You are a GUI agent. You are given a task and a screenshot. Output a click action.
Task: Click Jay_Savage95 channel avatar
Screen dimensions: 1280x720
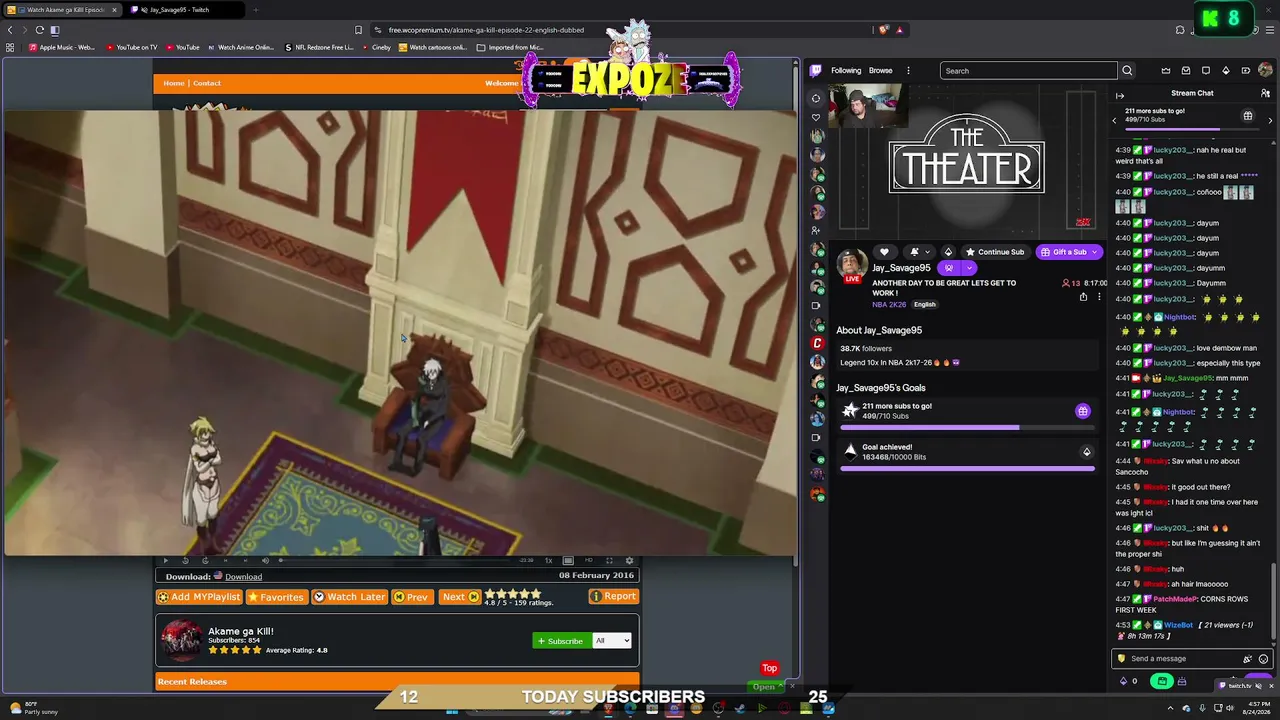click(x=852, y=264)
